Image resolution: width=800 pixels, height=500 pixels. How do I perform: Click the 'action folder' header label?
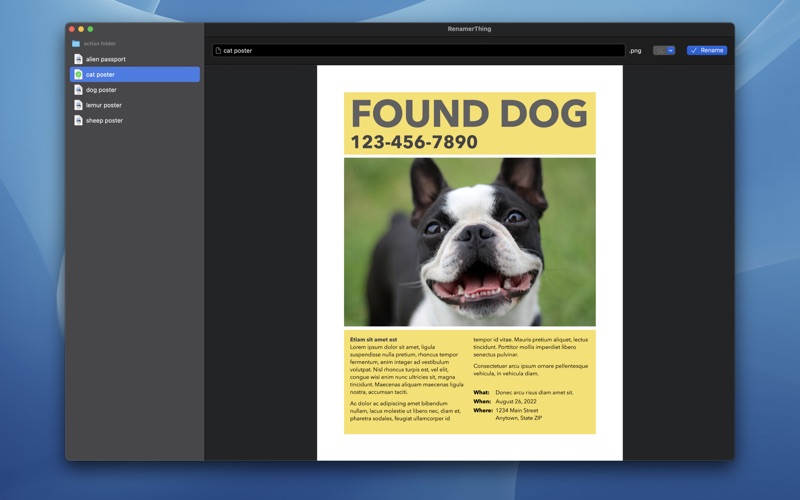(x=99, y=44)
